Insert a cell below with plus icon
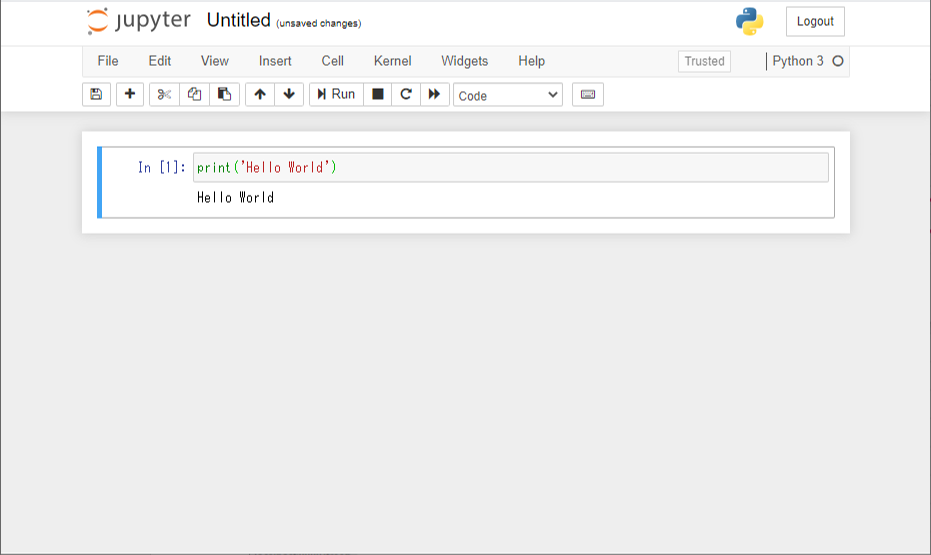The height and width of the screenshot is (555, 931). [130, 94]
